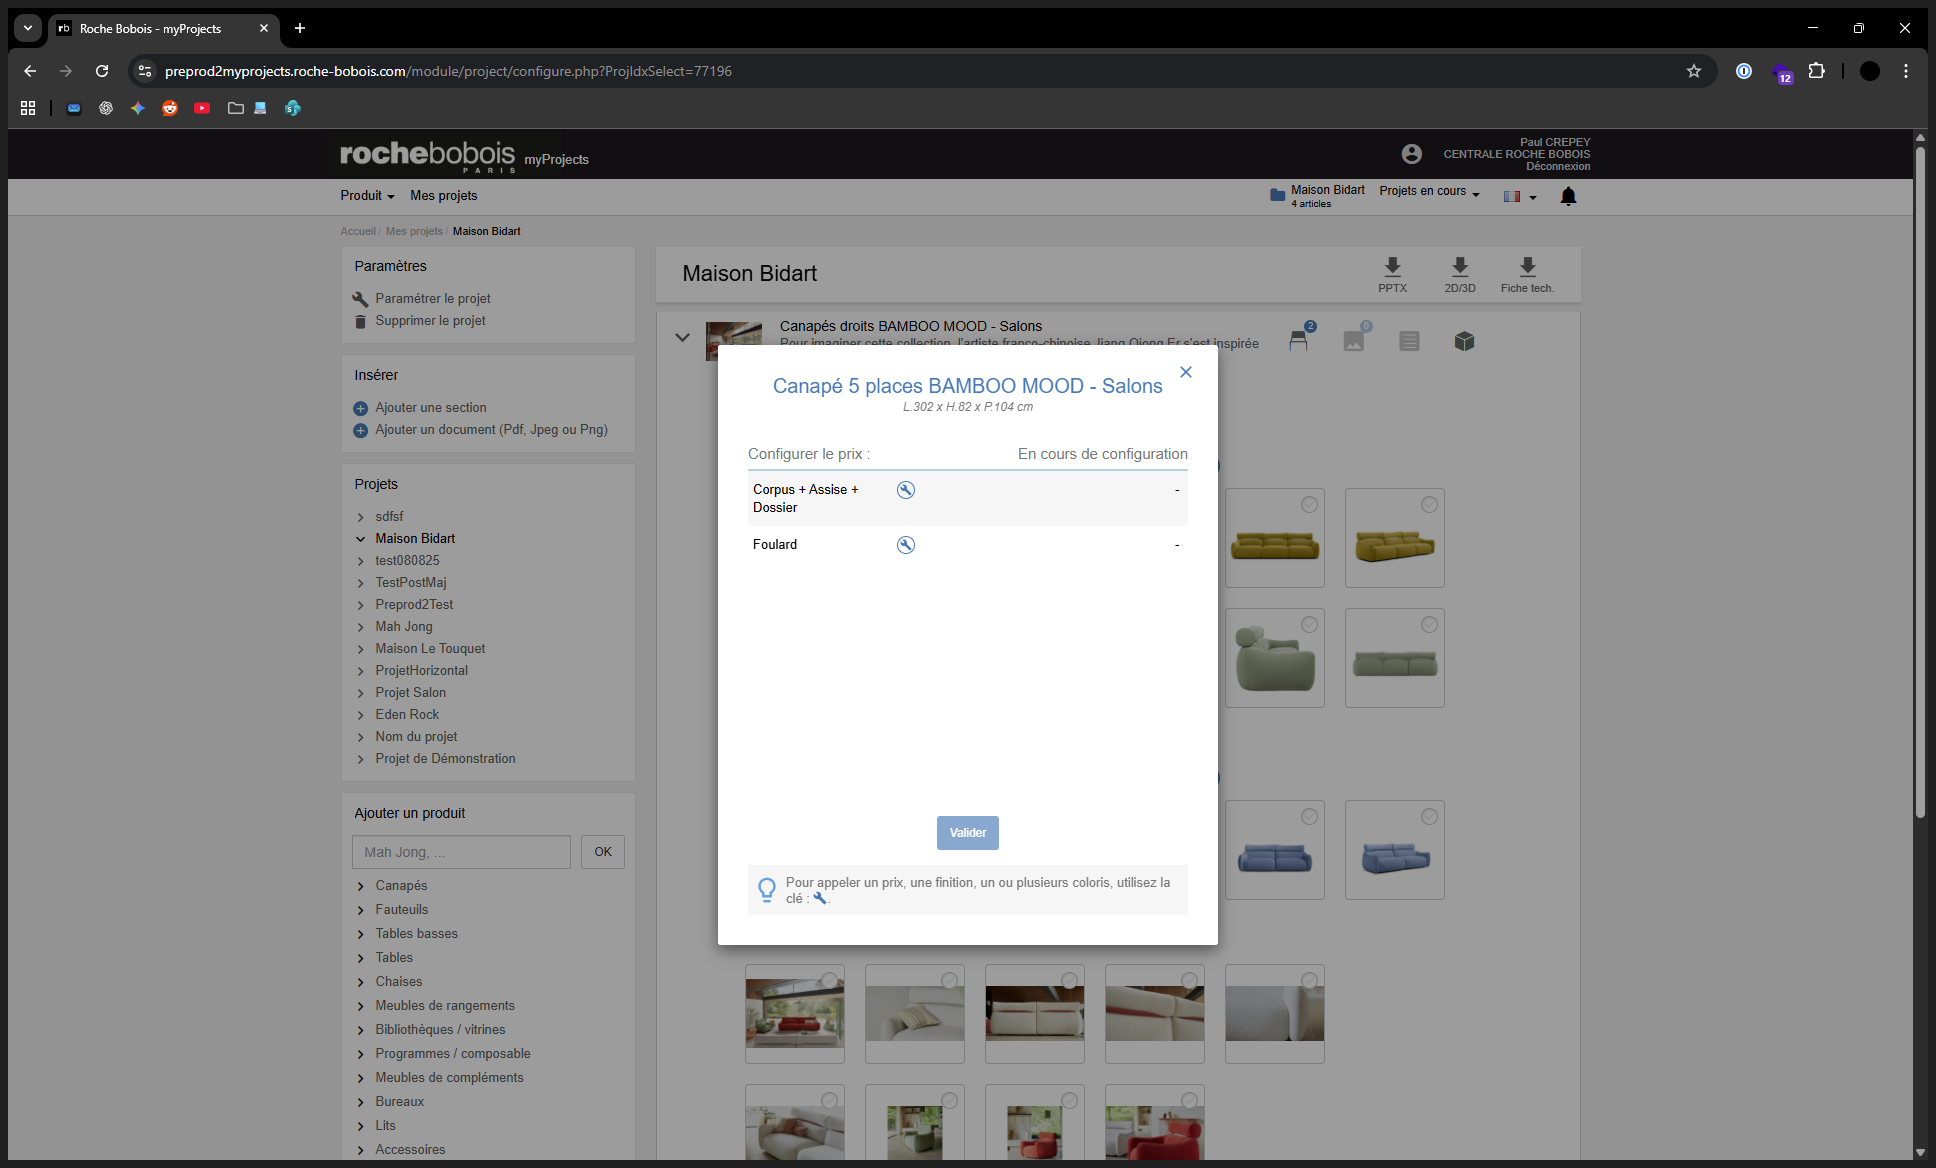Download the project as PPTX
The image size is (1936, 1168).
coord(1392,272)
